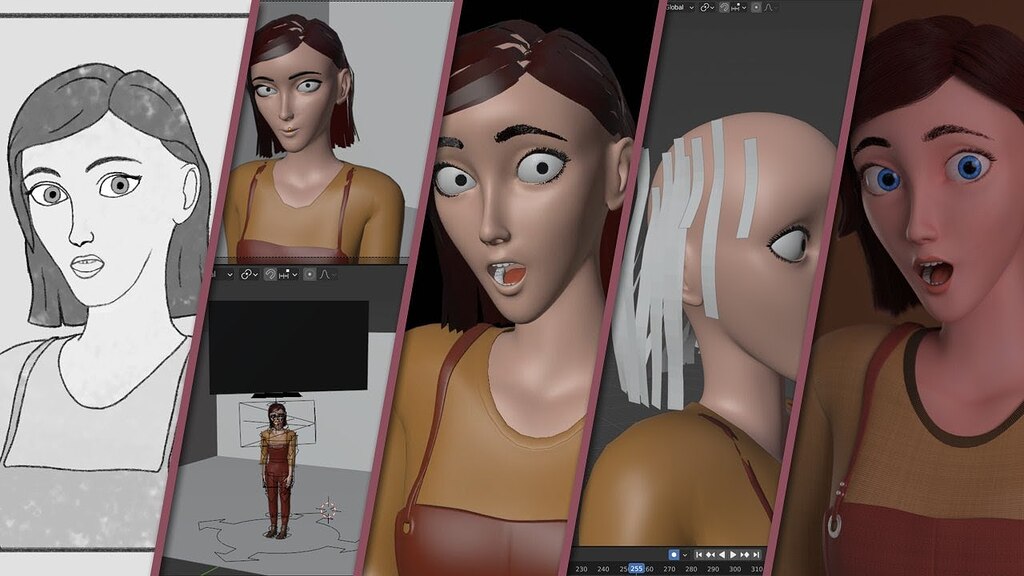Expand orientation dropdown chevron in full-body rig viewport
The image size is (1024, 576).
click(x=230, y=274)
